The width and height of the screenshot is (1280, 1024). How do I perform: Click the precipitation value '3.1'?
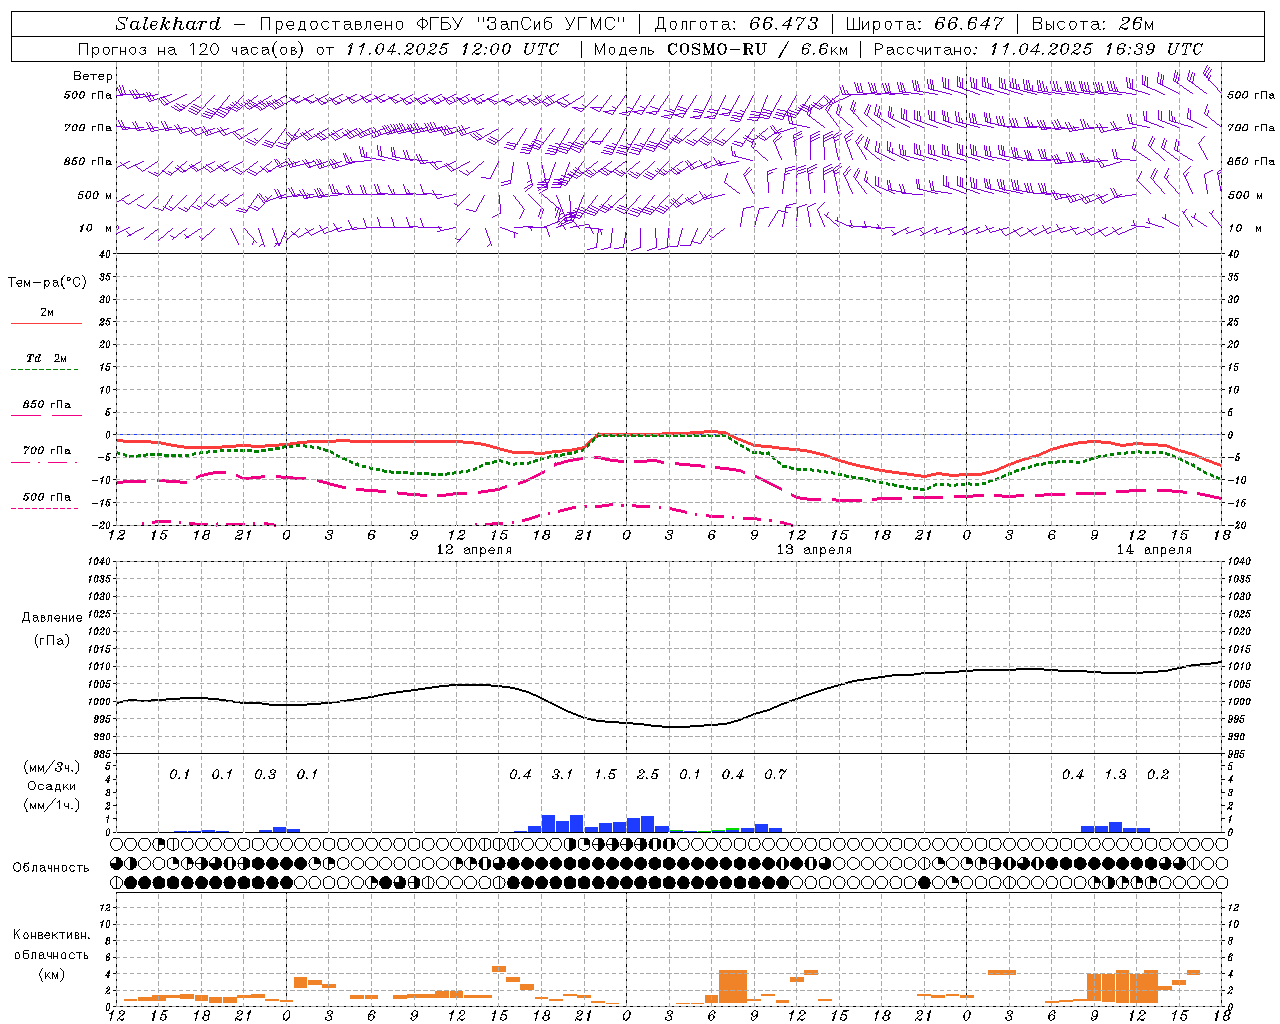click(563, 775)
